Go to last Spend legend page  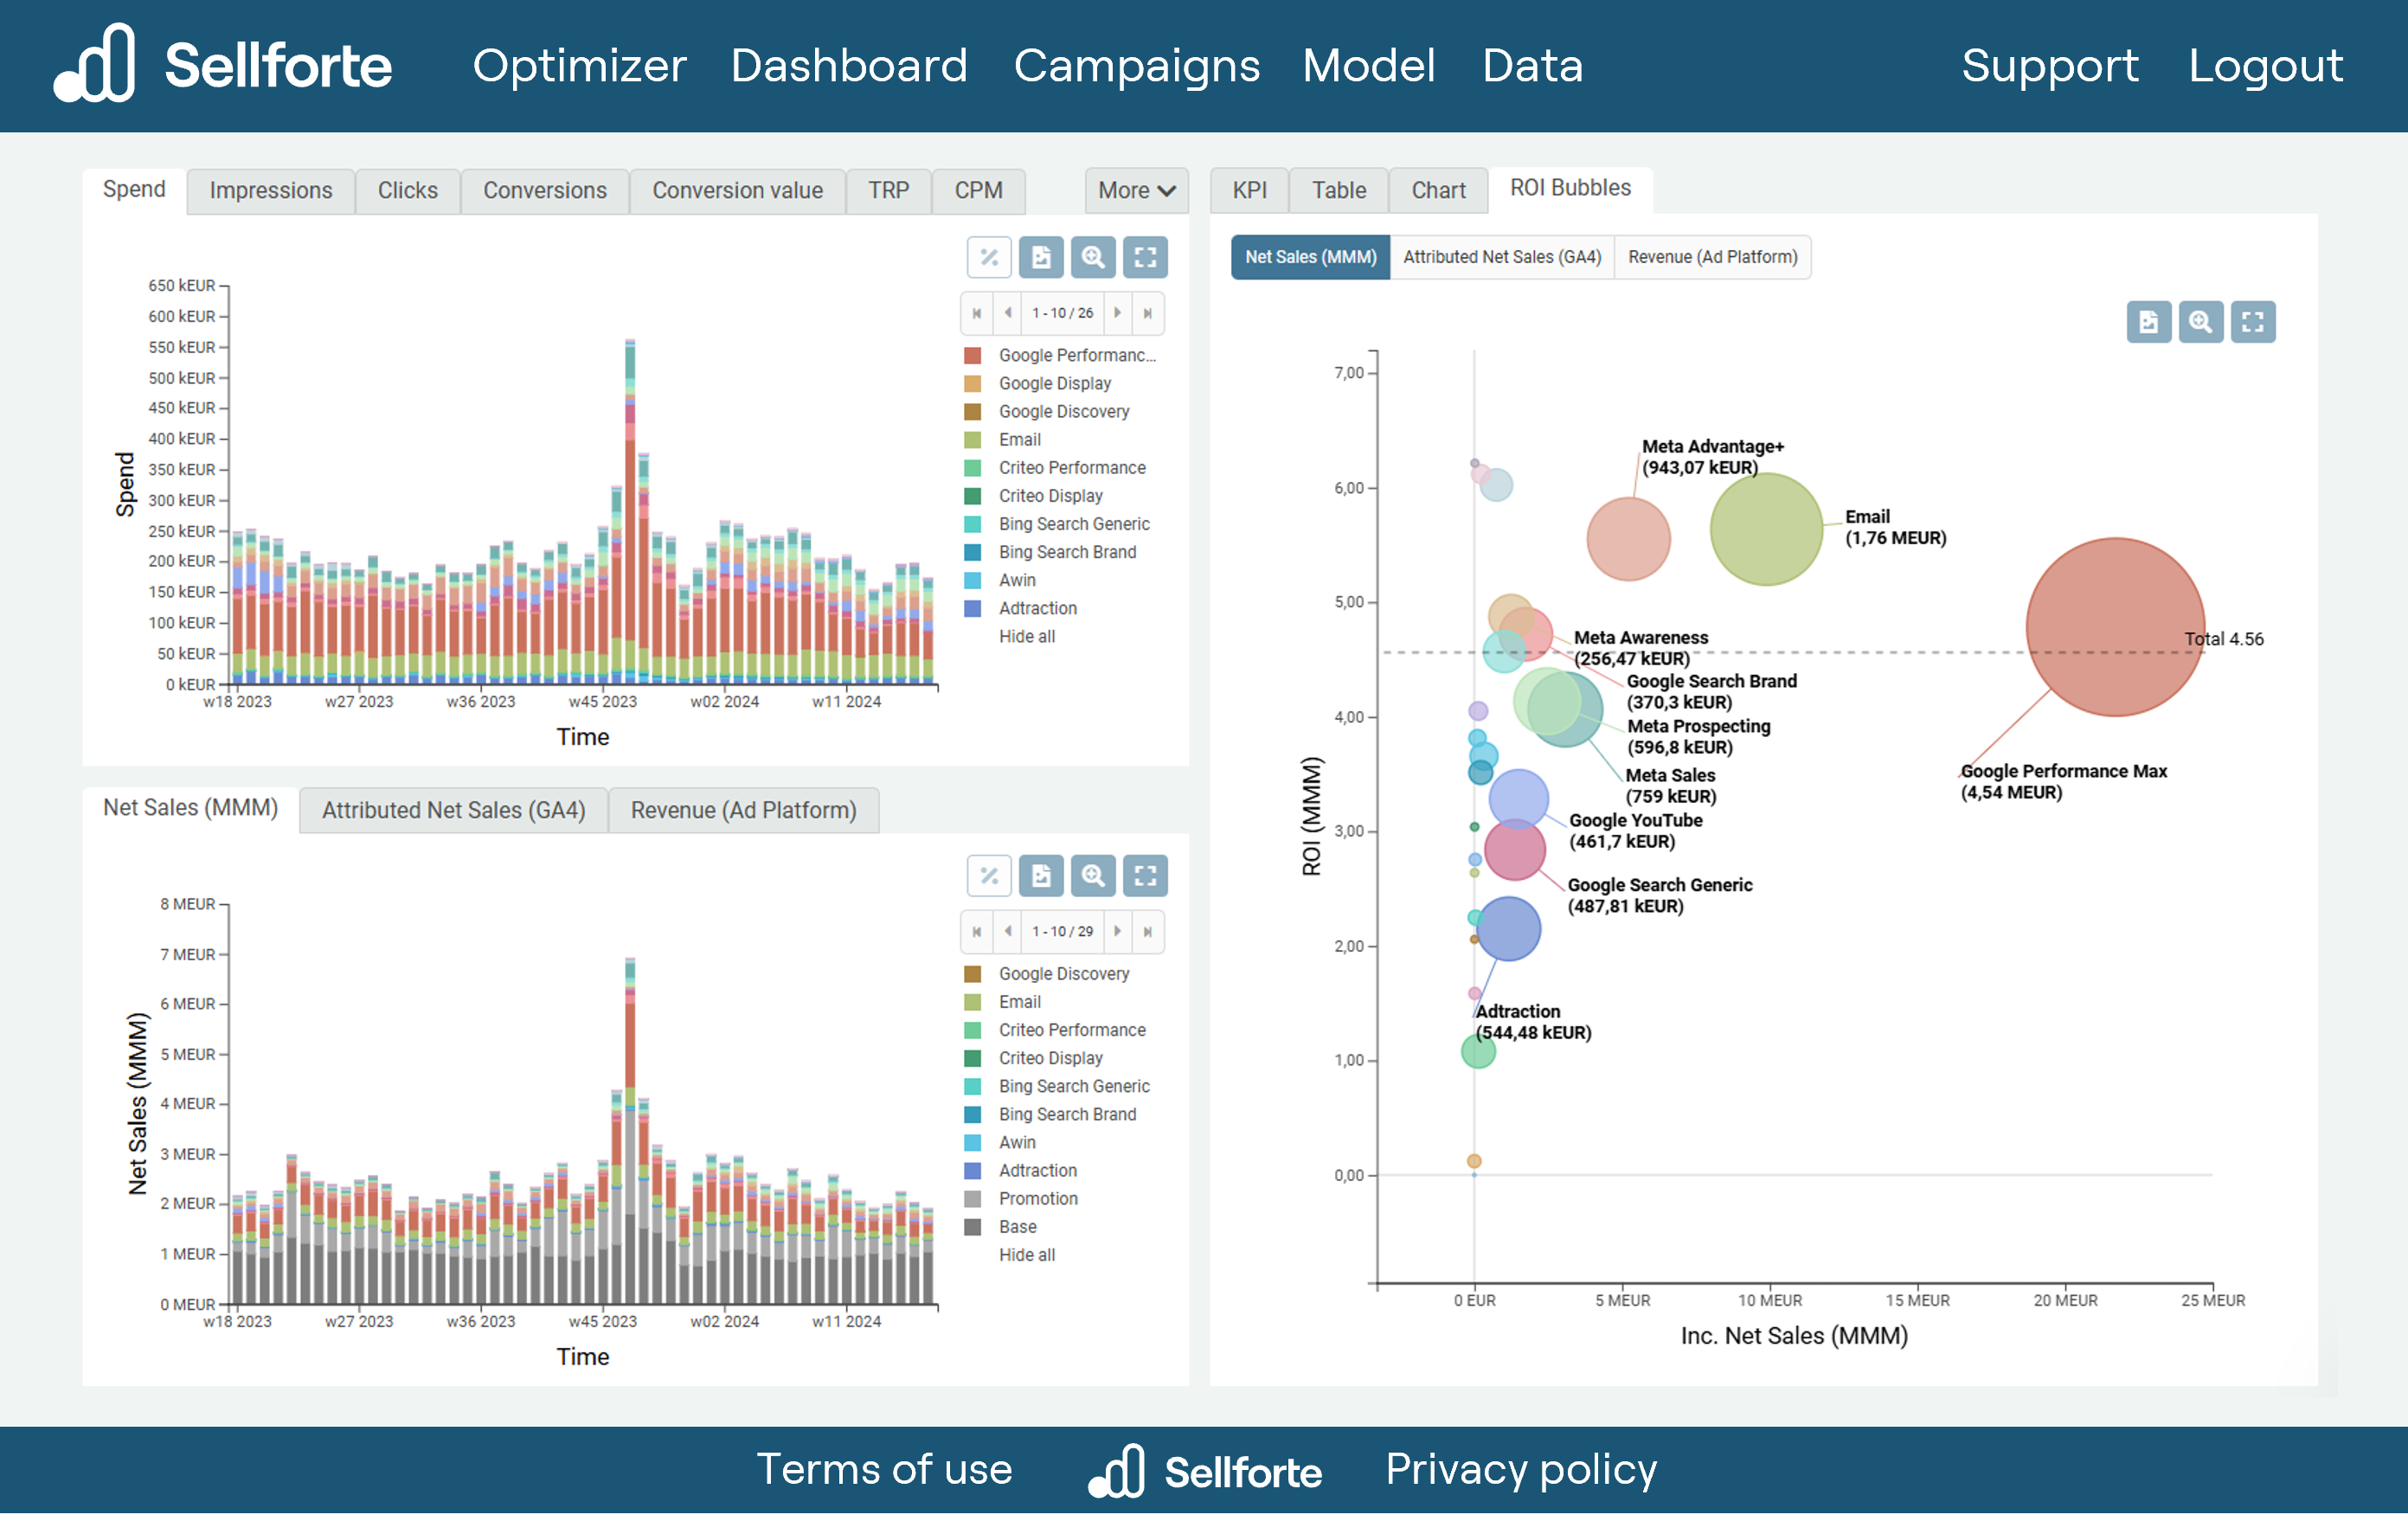click(x=1147, y=313)
